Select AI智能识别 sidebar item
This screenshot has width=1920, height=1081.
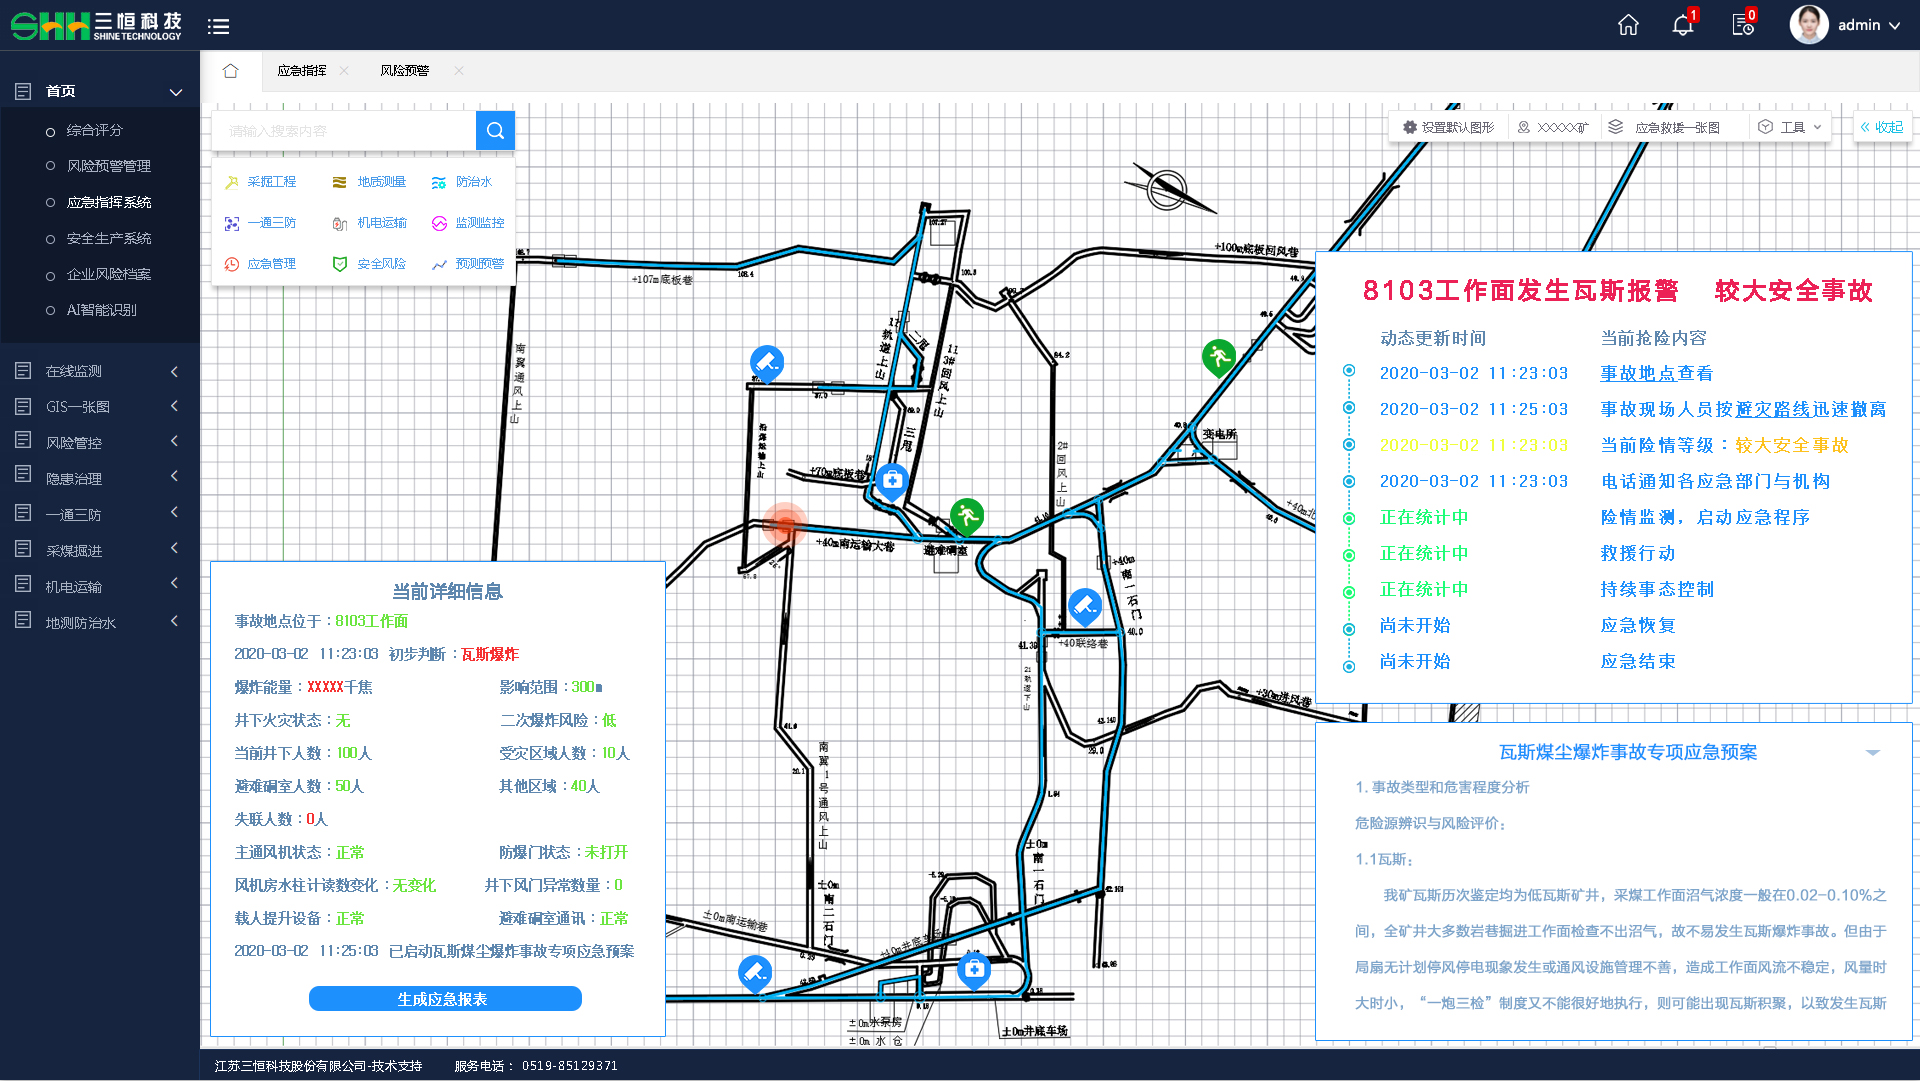(x=101, y=310)
